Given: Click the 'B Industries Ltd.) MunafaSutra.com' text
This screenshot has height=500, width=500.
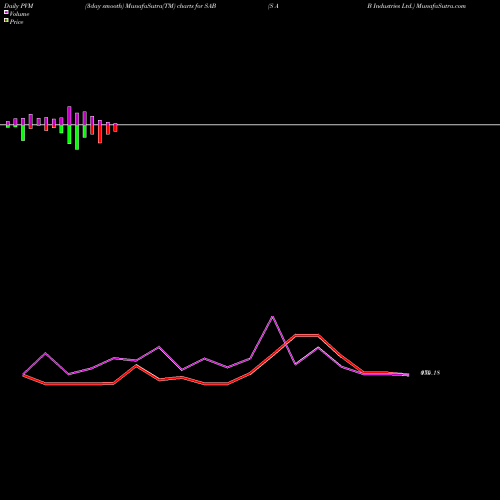Looking at the screenshot, I should pos(416,6).
